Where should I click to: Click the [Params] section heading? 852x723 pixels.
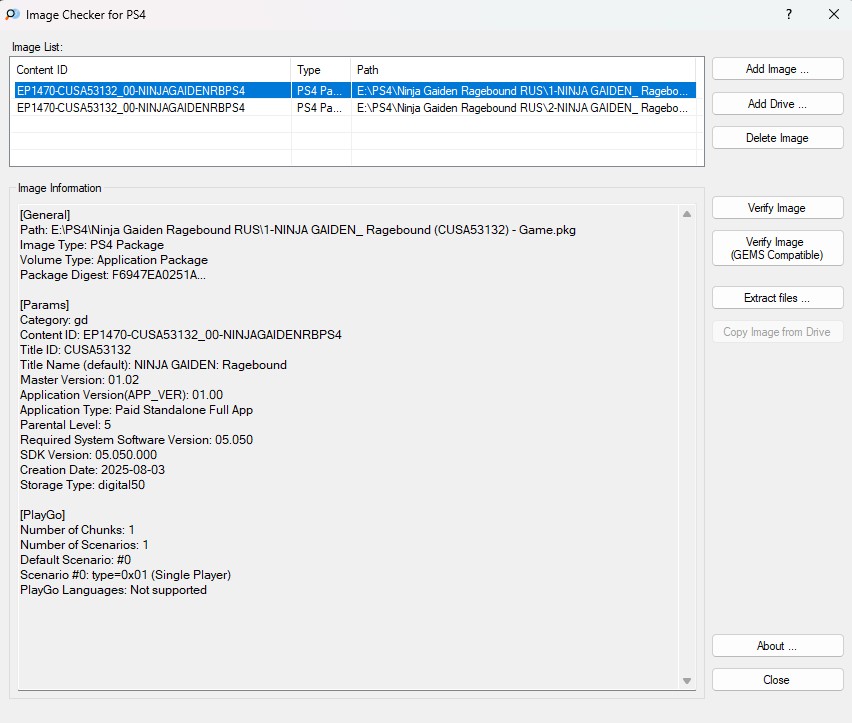click(x=45, y=305)
